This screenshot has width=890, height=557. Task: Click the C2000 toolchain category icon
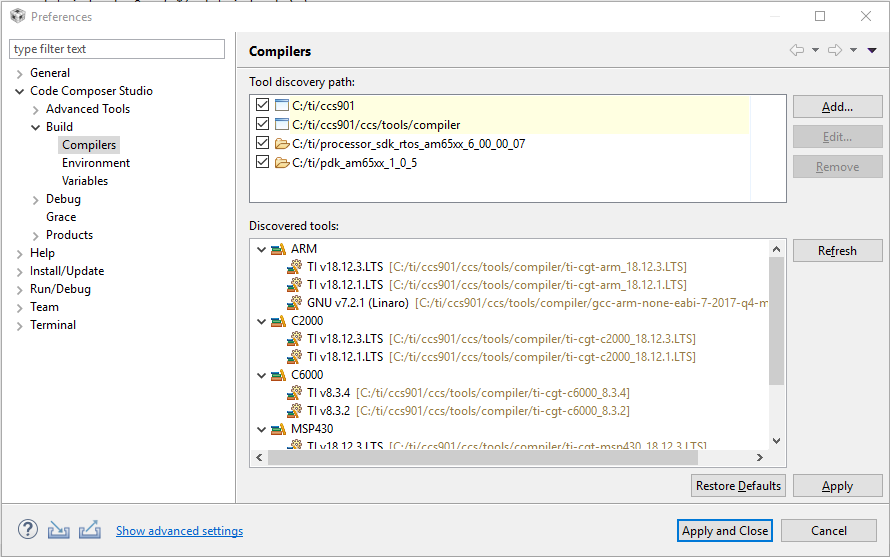[x=278, y=321]
